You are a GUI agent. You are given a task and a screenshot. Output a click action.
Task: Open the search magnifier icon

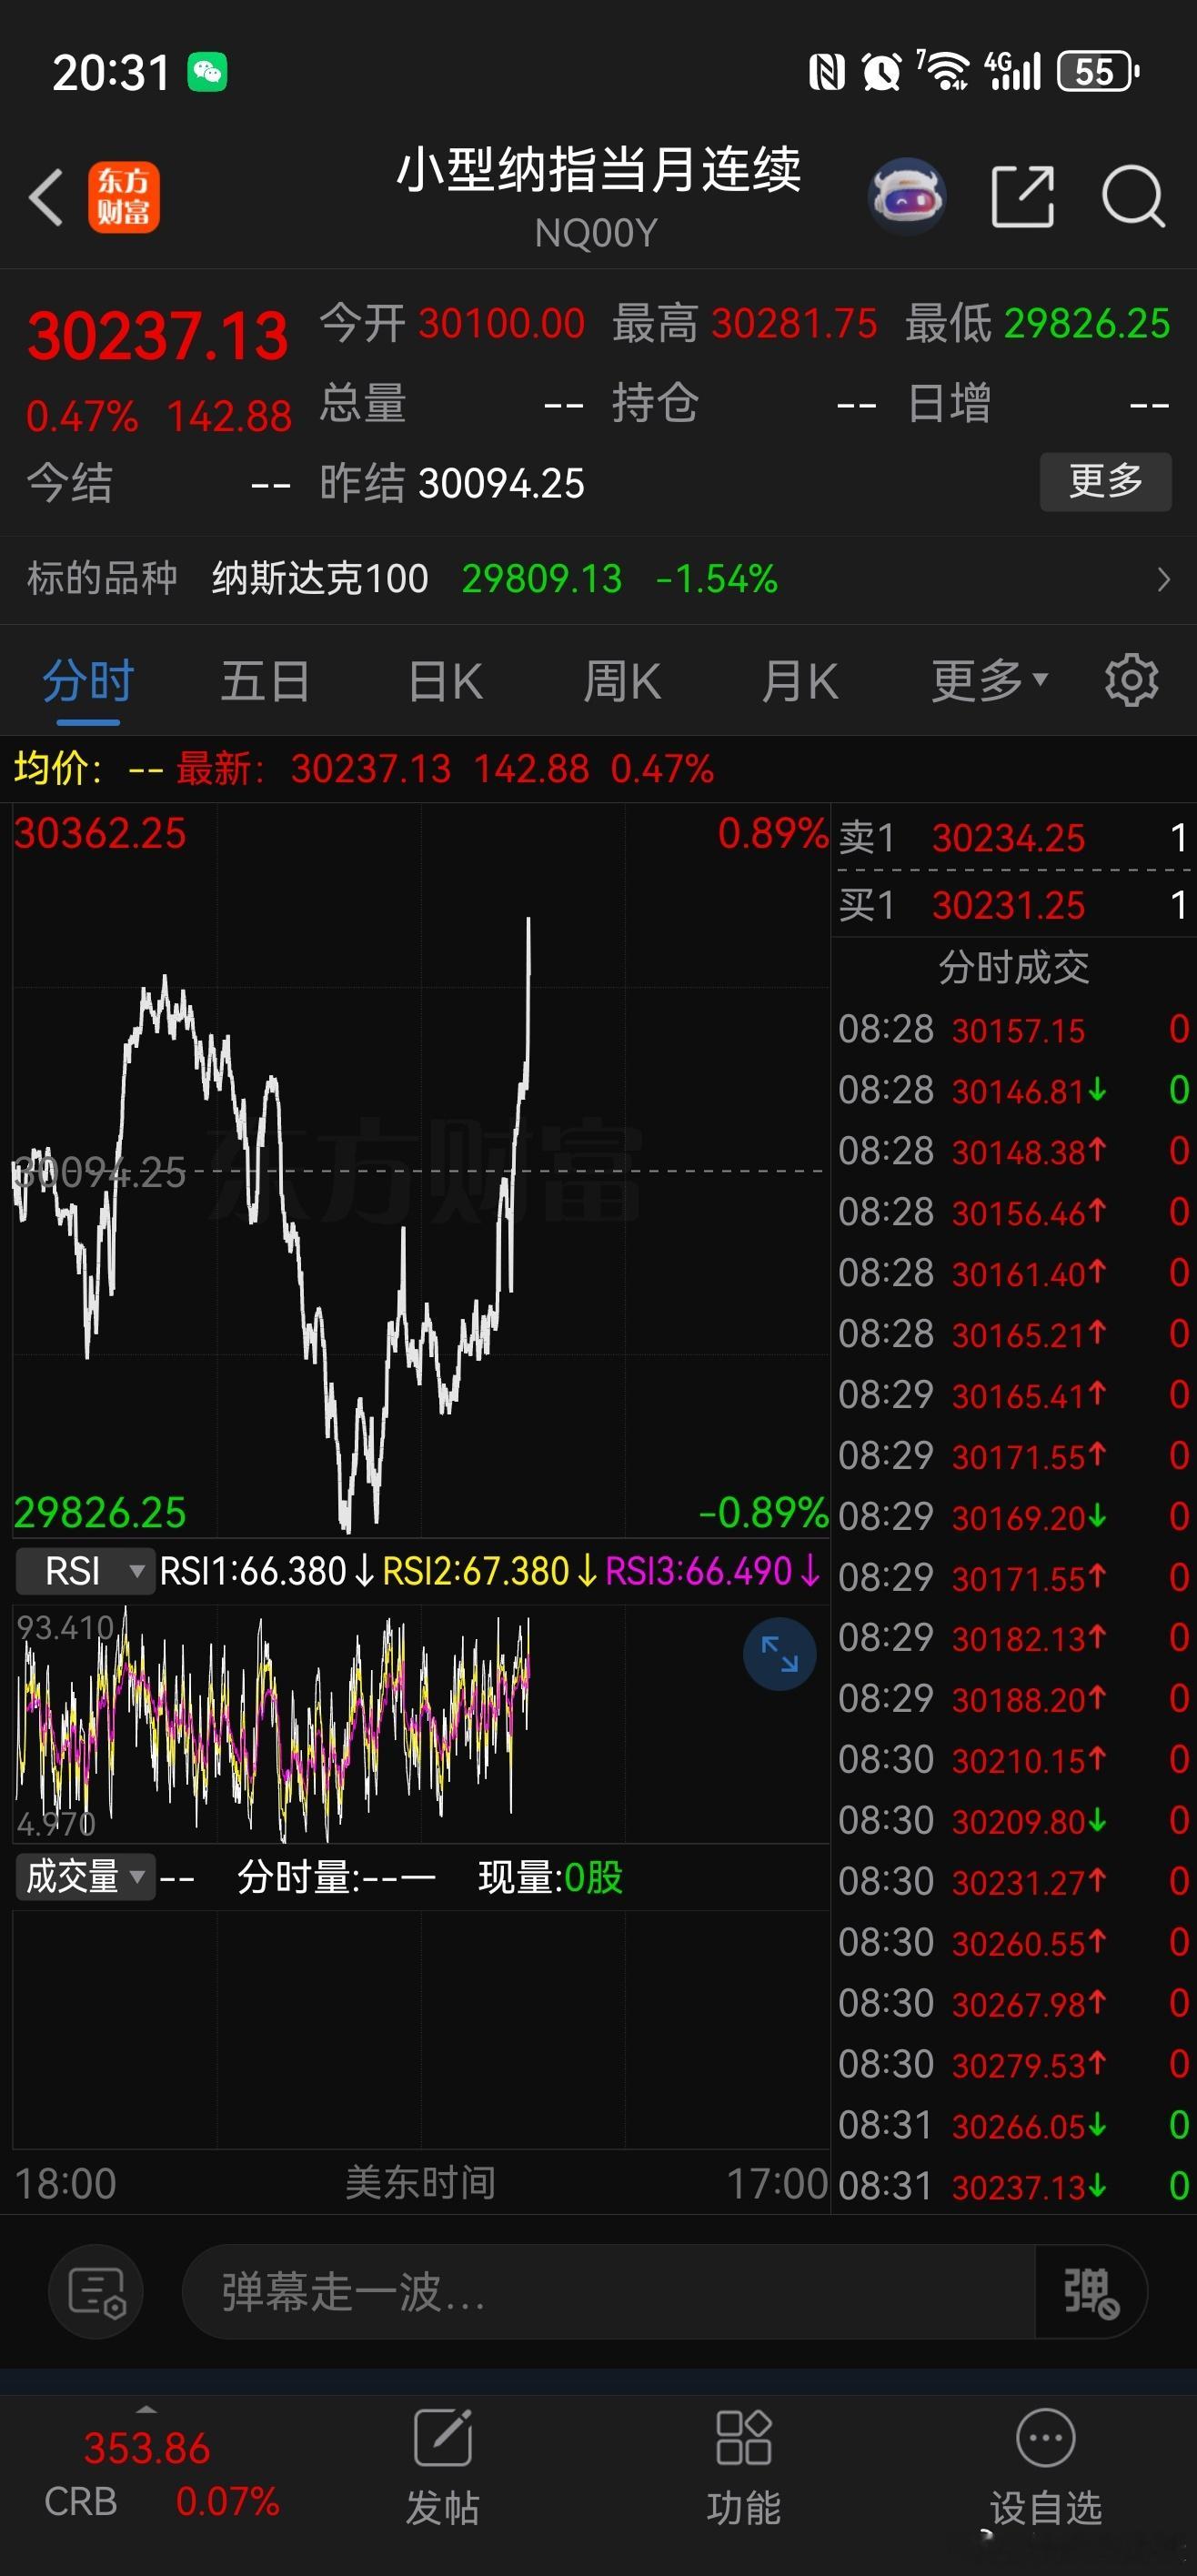1133,196
